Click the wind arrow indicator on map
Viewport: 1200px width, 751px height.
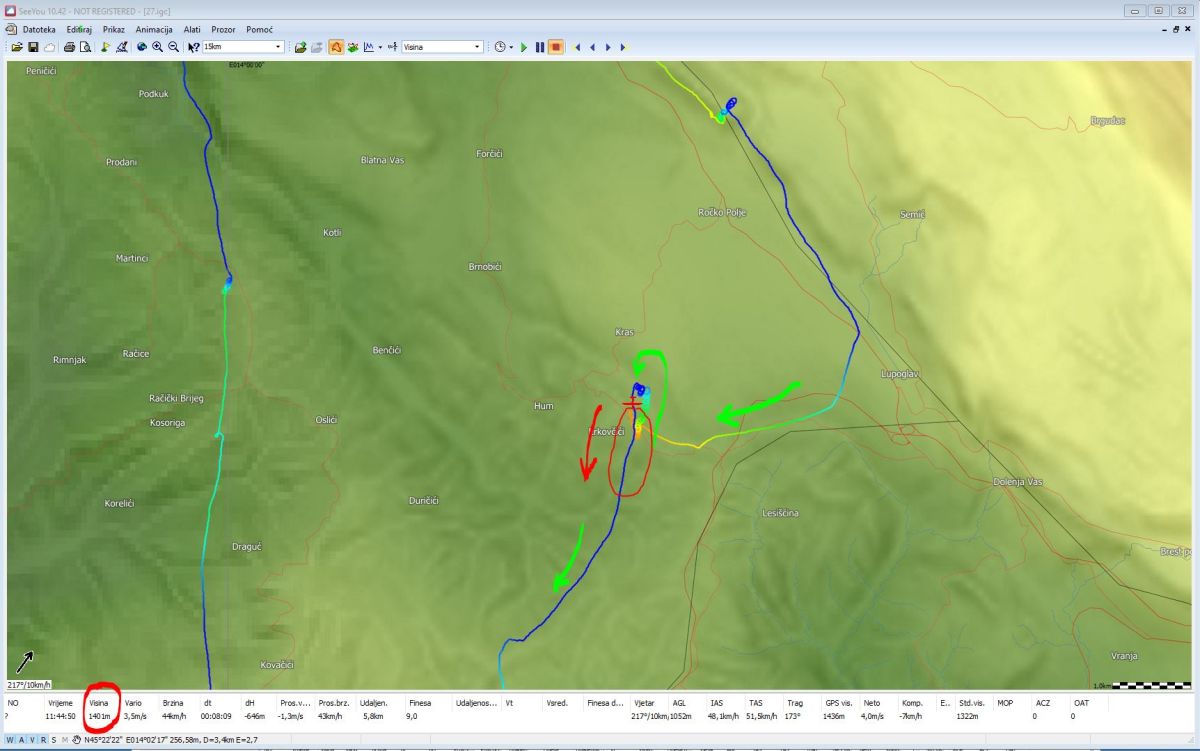(23, 662)
